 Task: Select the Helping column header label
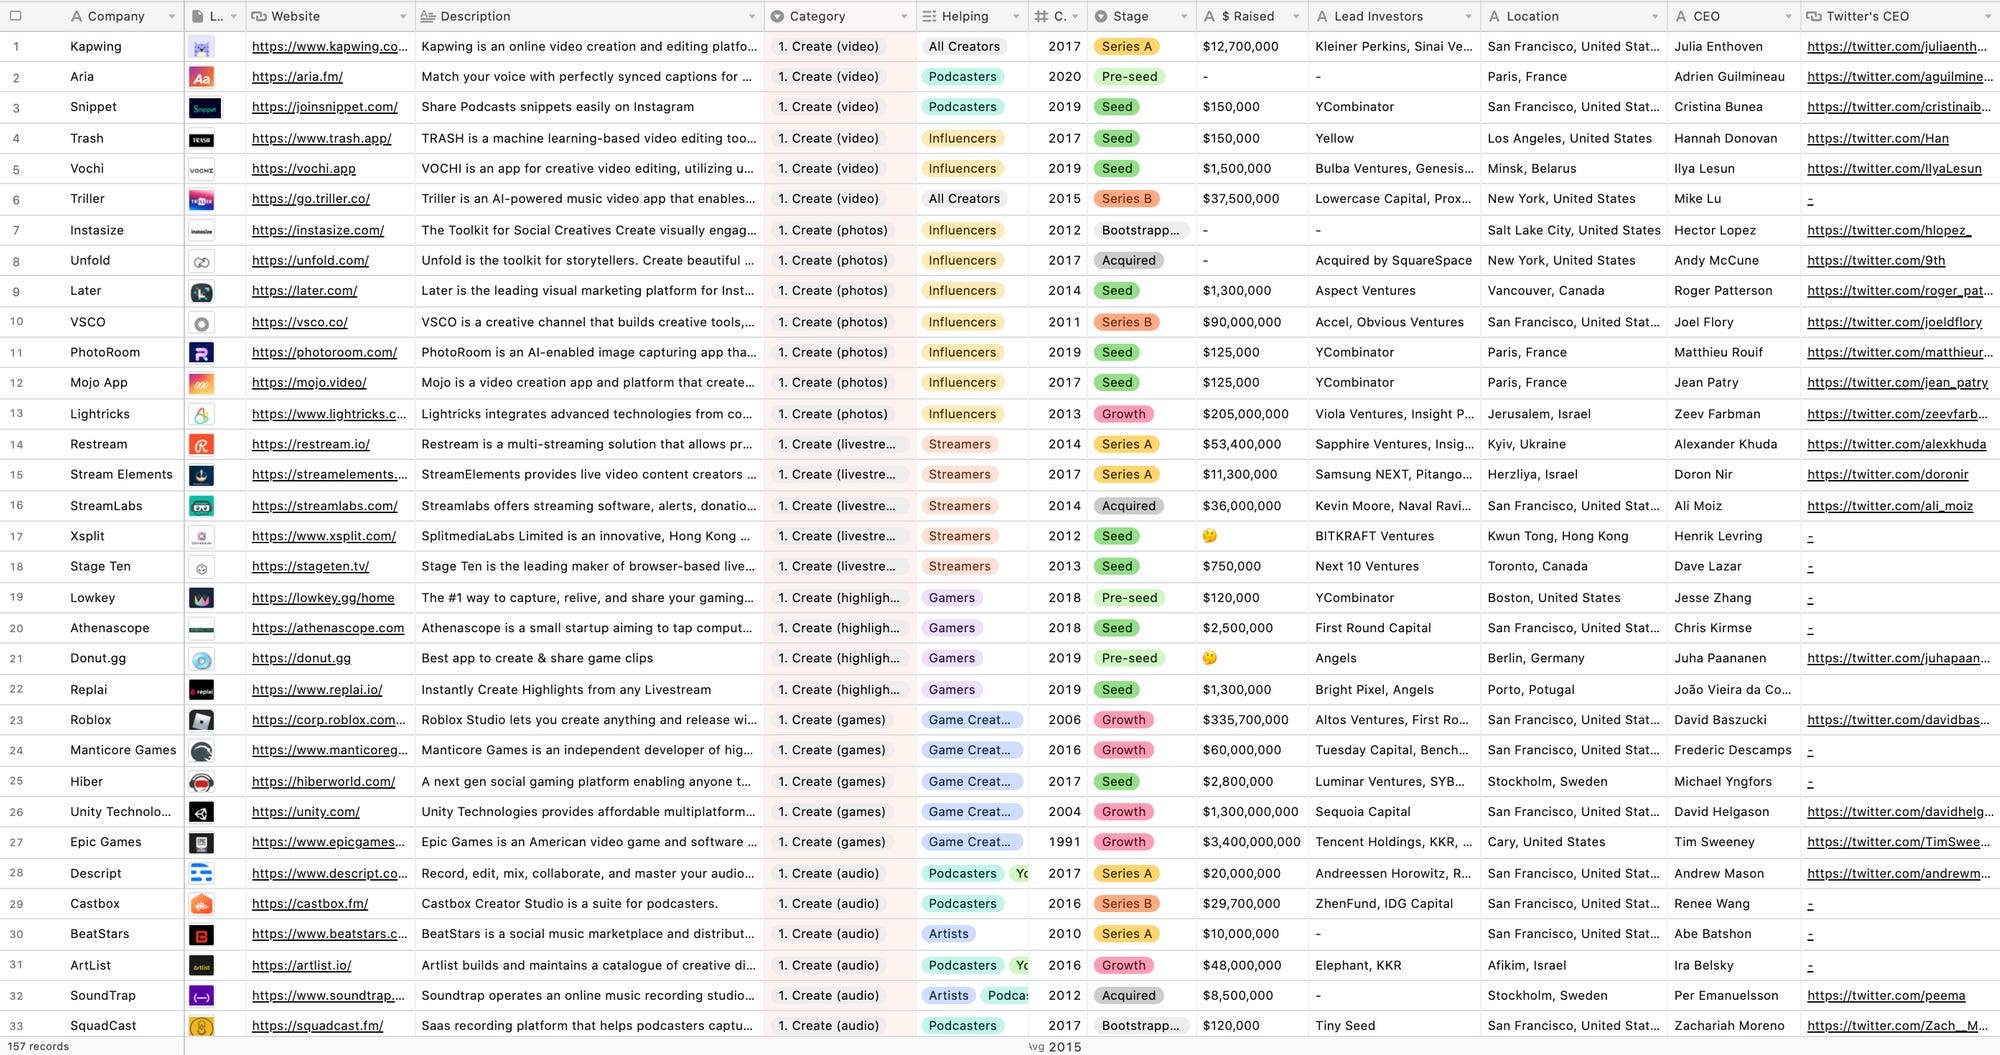click(x=964, y=16)
